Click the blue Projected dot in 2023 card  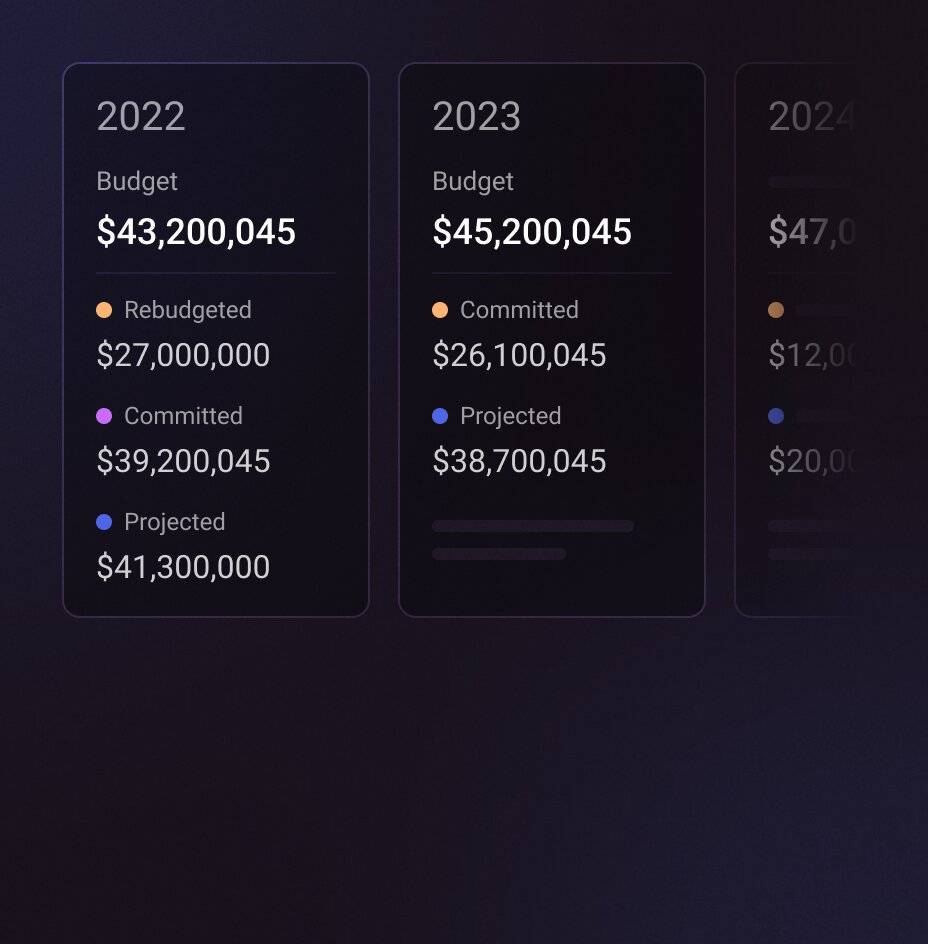click(x=440, y=416)
